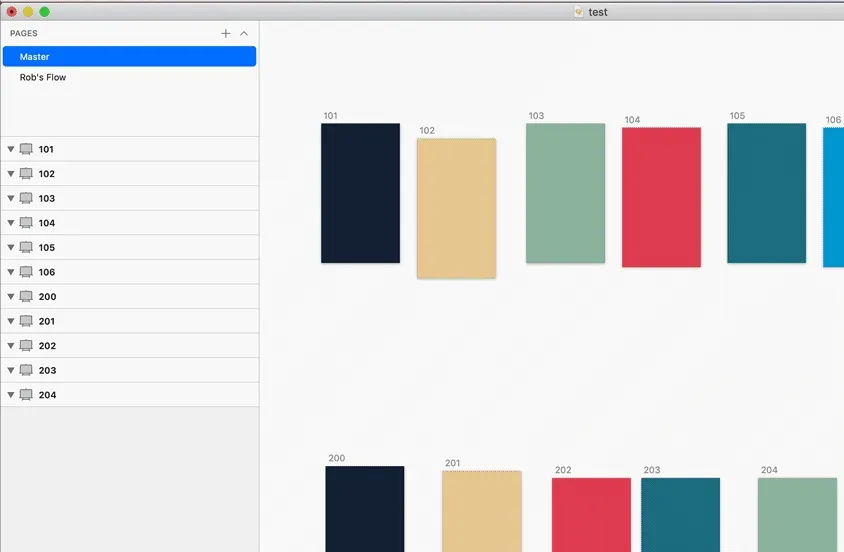Collapse artboard 106 disclosure triangle
Image resolution: width=844 pixels, height=552 pixels.
[x=11, y=272]
